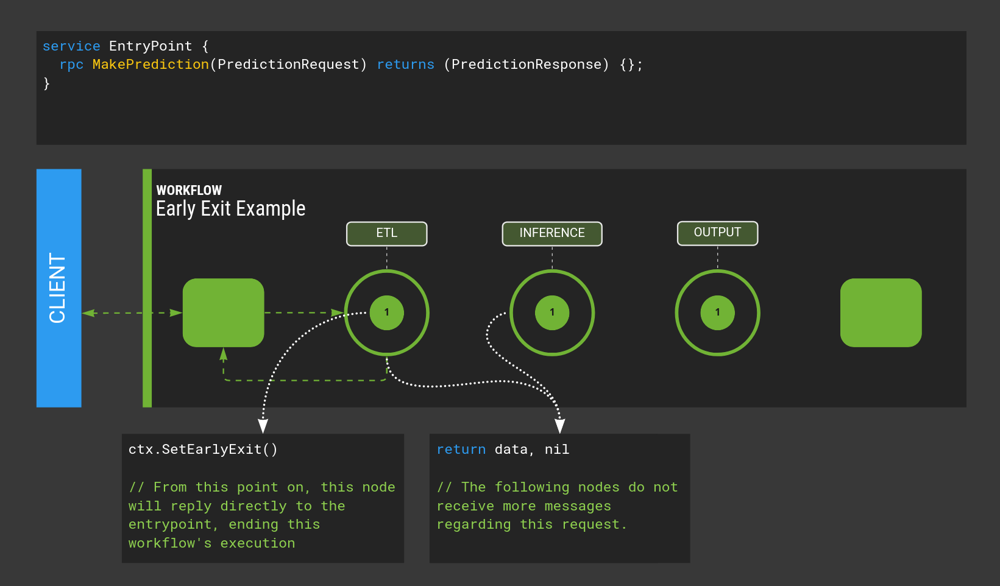Click the INFERENCE node circle
Viewport: 1000px width, 586px height.
(x=552, y=312)
